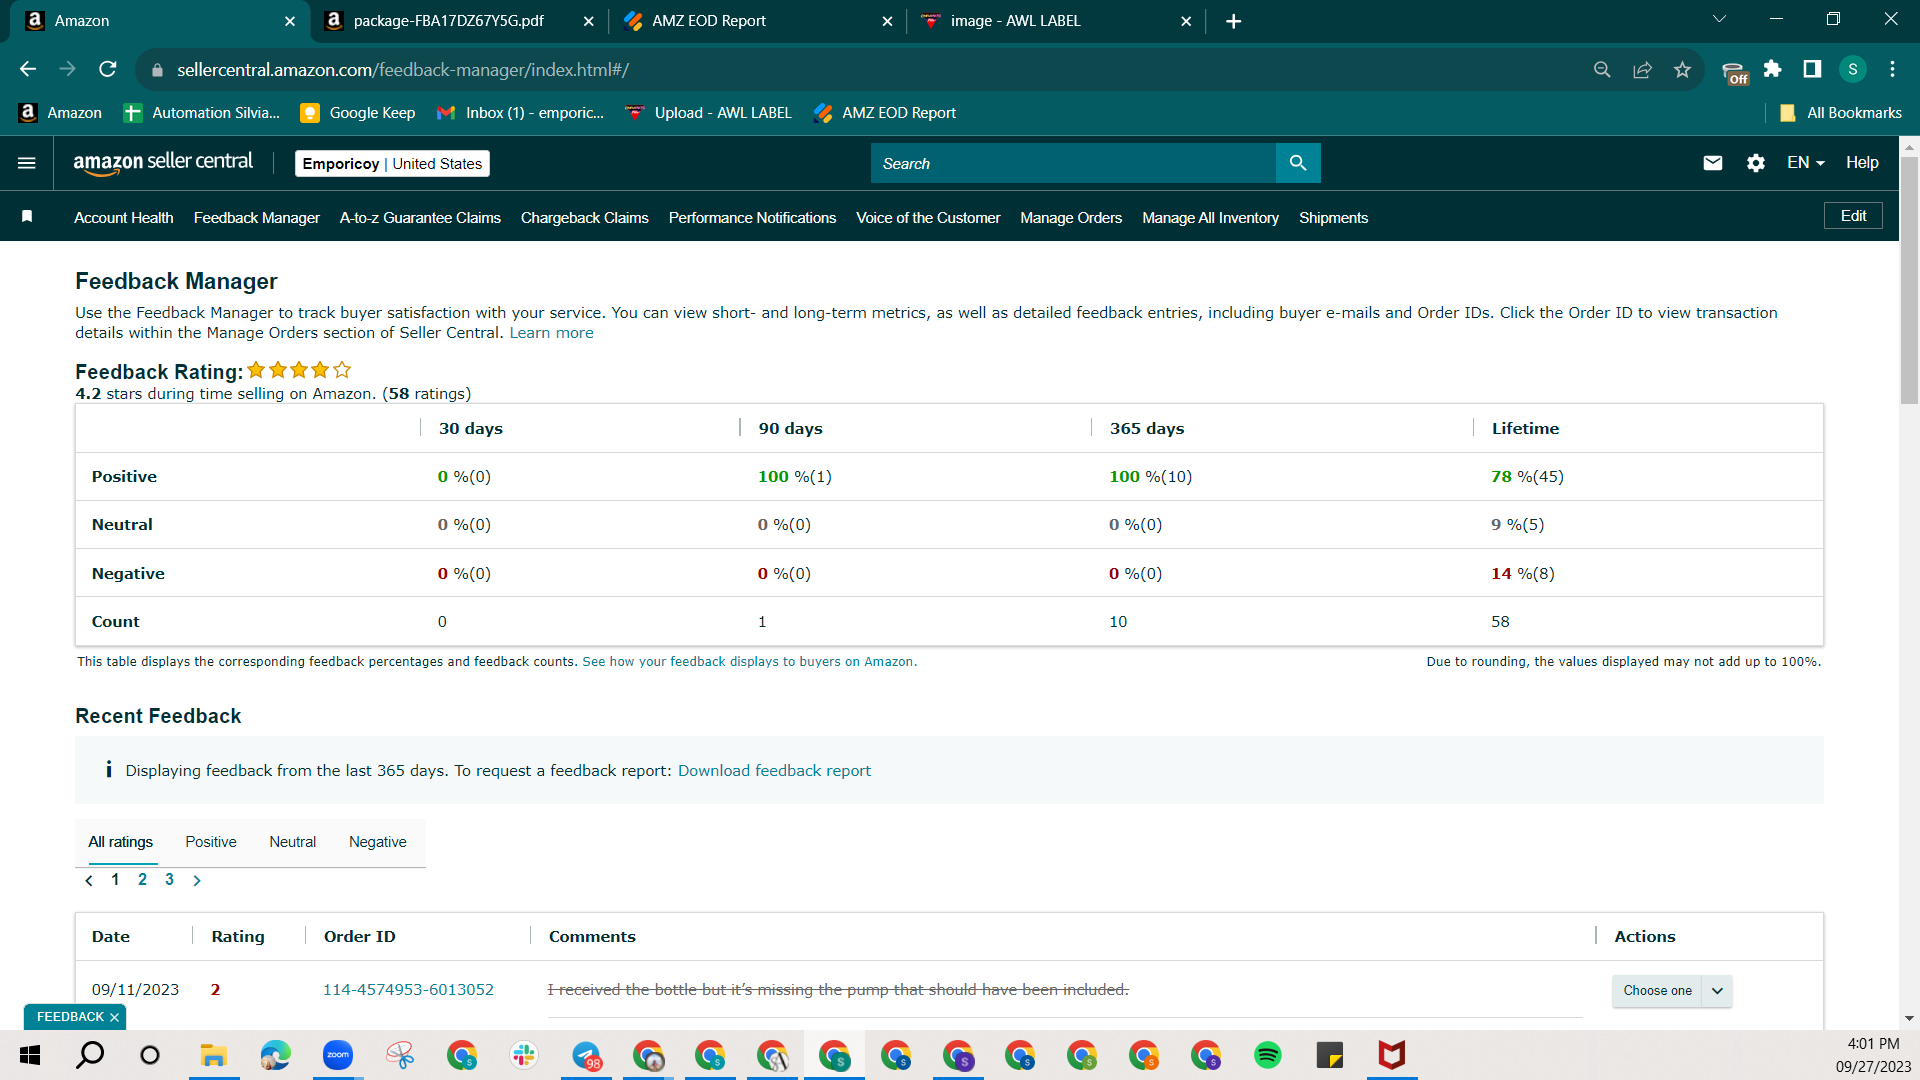Image resolution: width=1920 pixels, height=1080 pixels.
Task: Open how feedback displays to buyers link
Action: tap(750, 662)
